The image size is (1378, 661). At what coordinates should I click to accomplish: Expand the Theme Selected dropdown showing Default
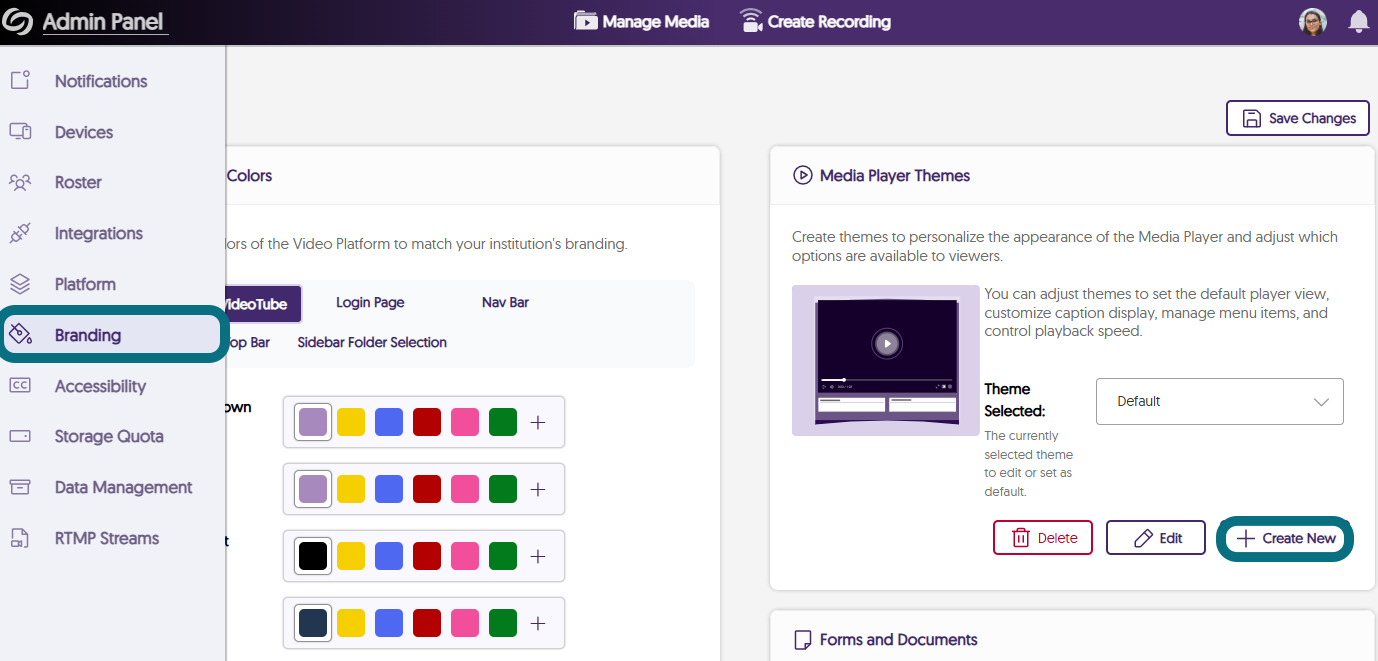[1219, 401]
